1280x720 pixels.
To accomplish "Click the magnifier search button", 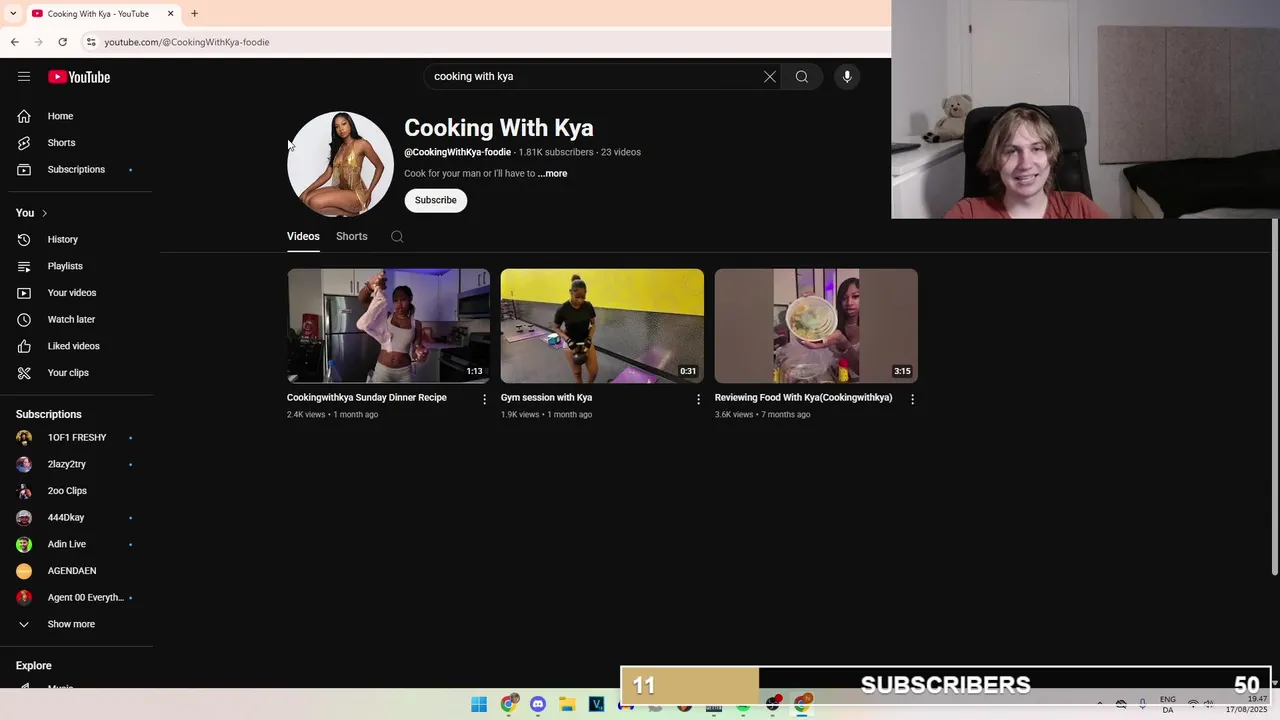I will [802, 77].
